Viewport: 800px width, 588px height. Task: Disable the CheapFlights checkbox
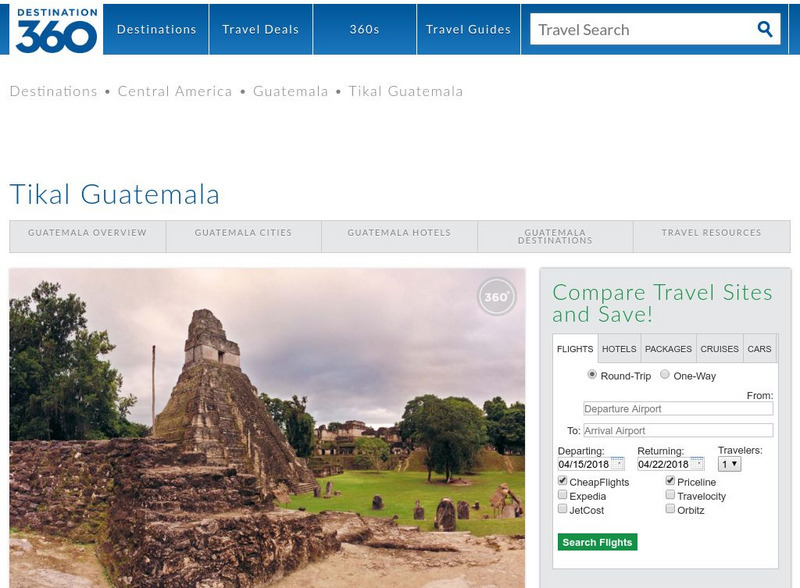562,481
